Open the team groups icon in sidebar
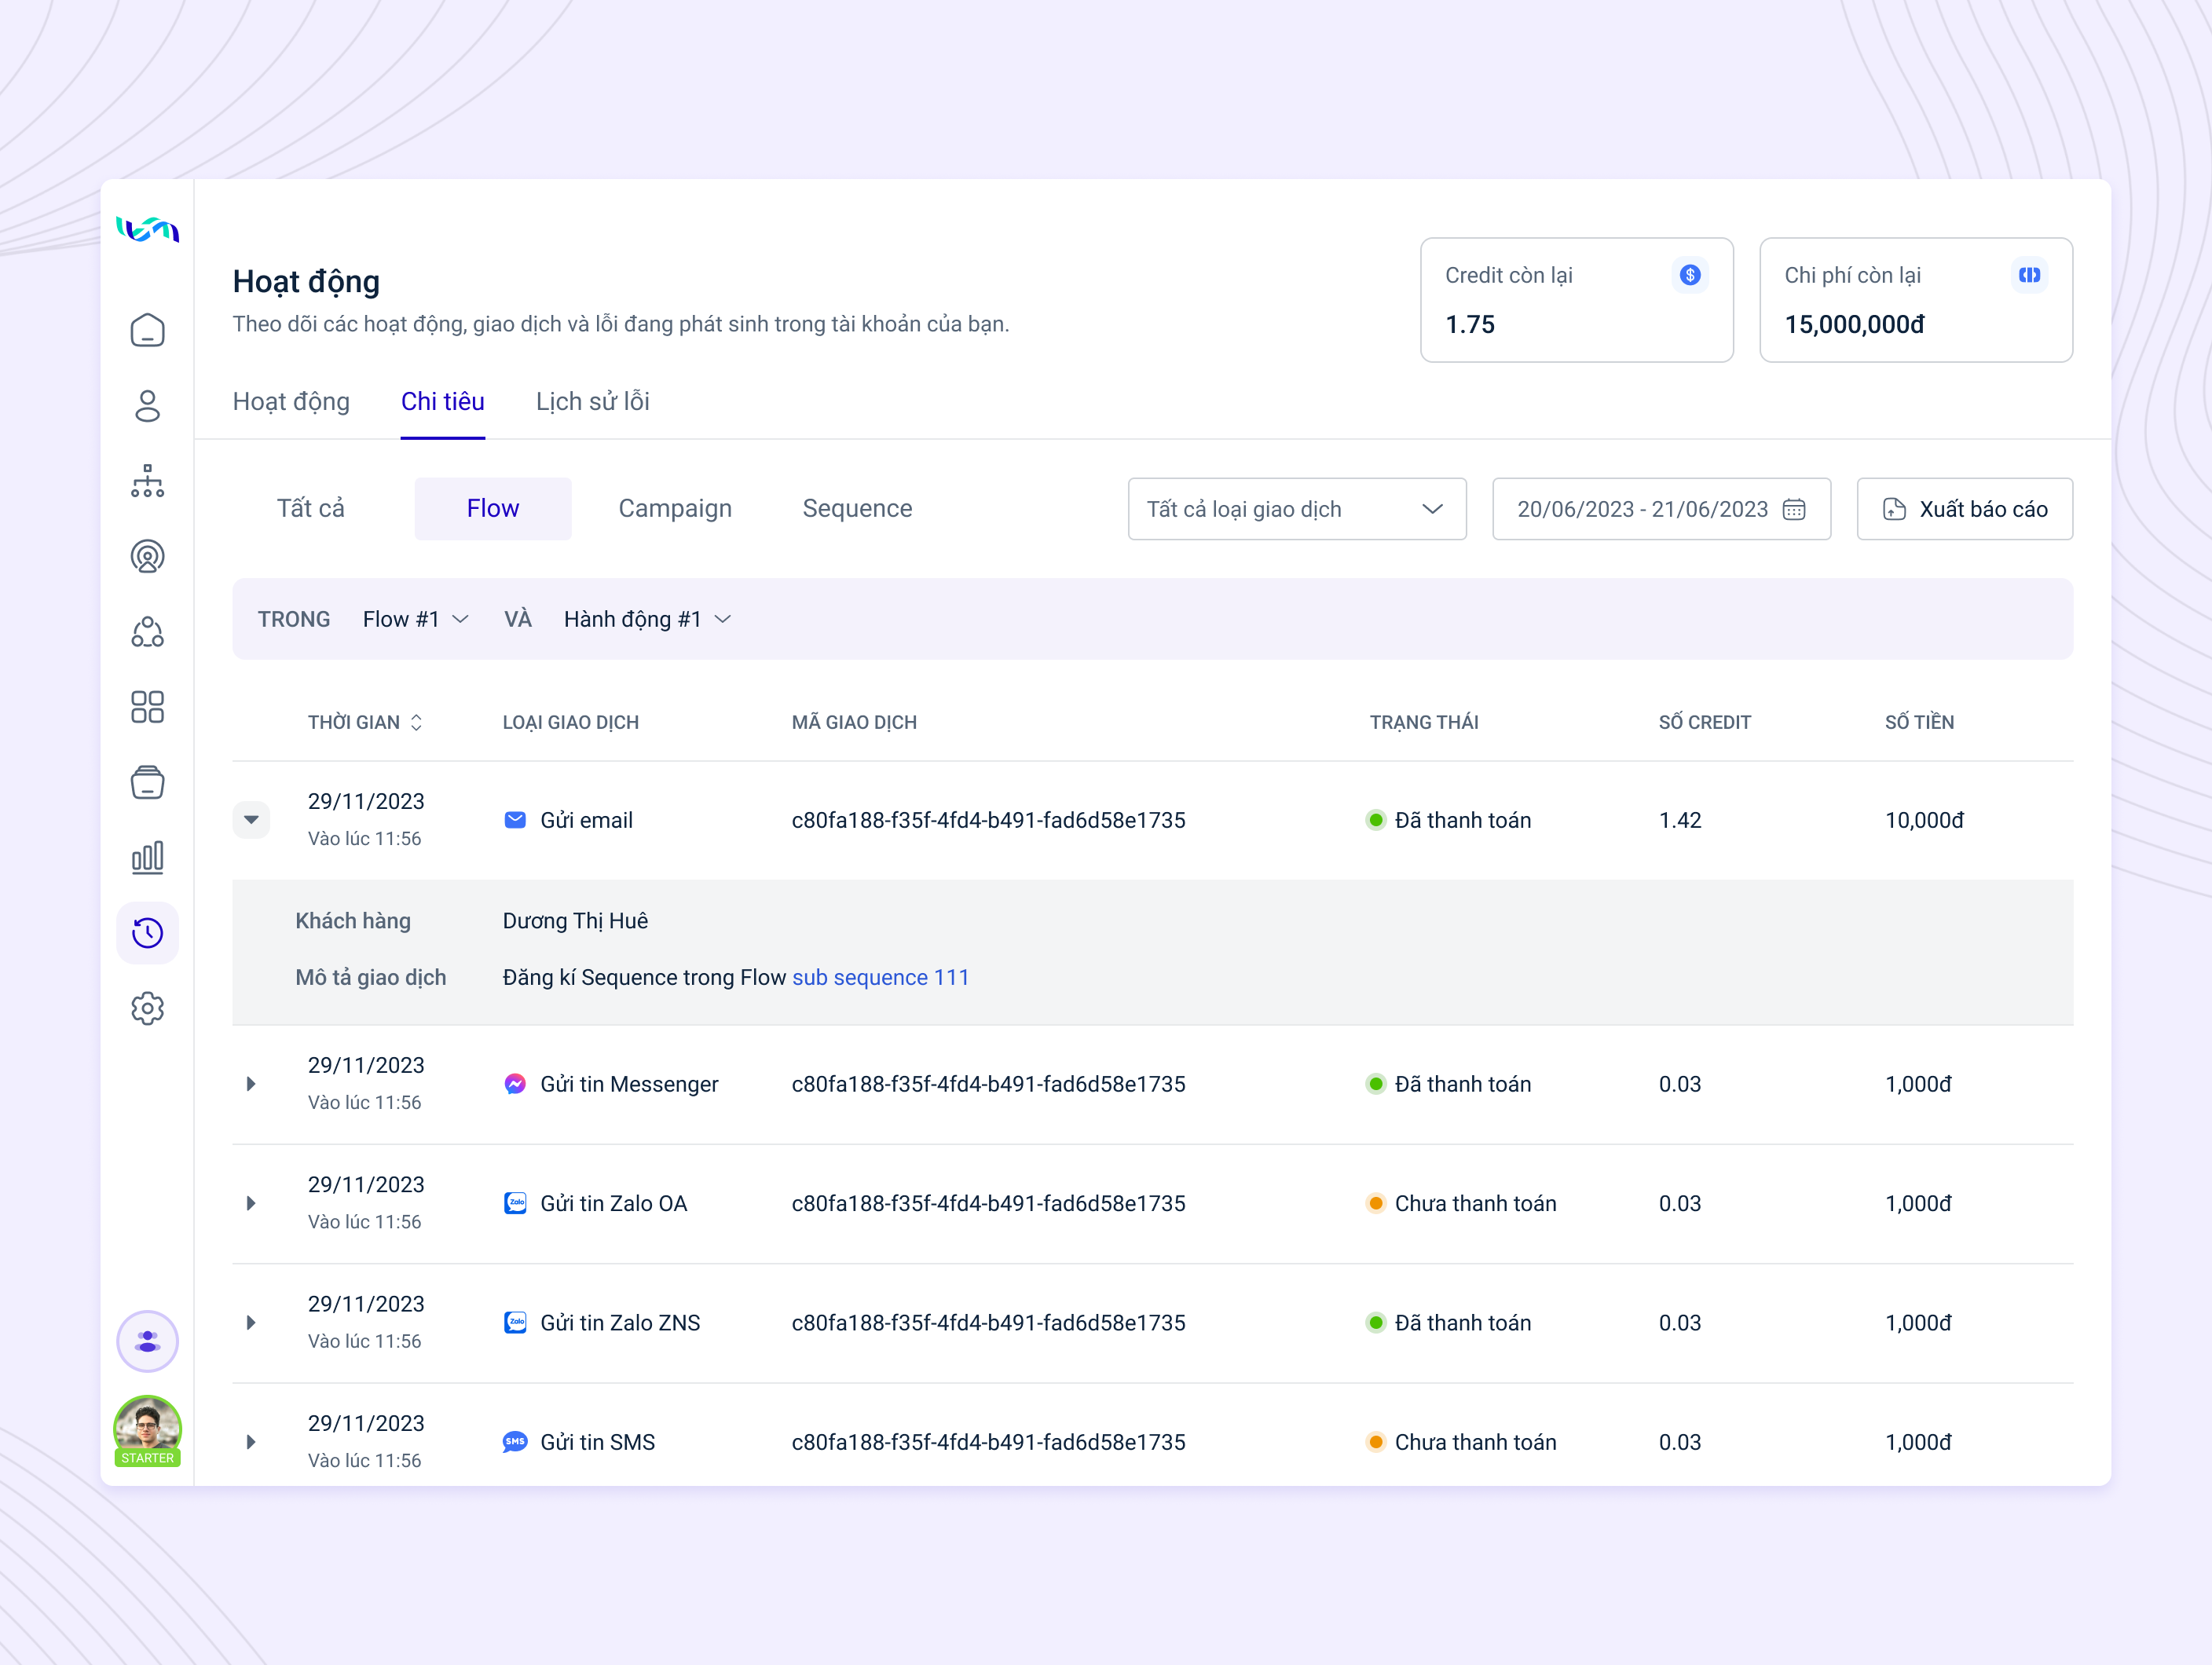This screenshot has height=1665, width=2212. [147, 632]
